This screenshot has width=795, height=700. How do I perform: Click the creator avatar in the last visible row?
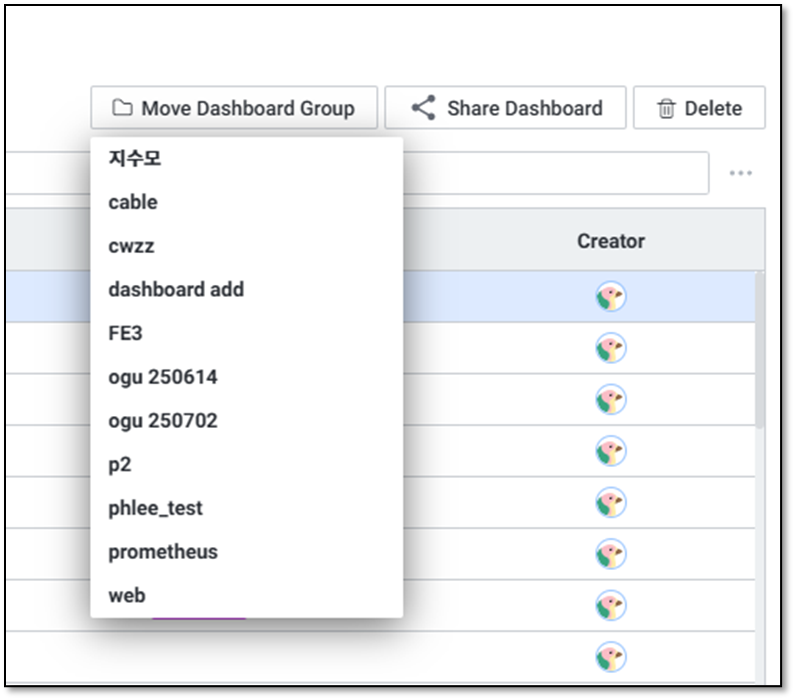tap(611, 657)
